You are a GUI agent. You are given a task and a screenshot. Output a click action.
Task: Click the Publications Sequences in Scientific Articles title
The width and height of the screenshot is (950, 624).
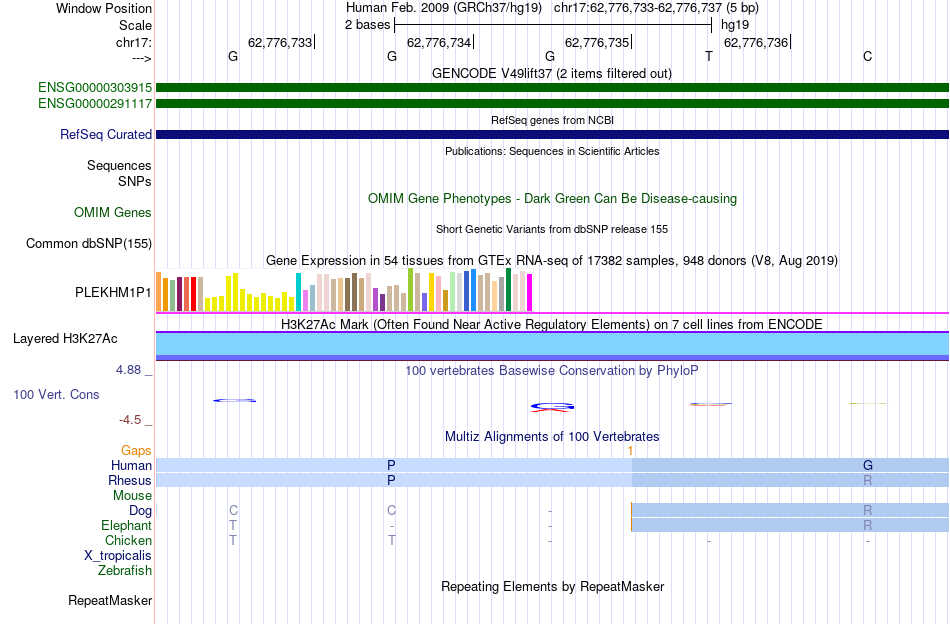click(552, 151)
